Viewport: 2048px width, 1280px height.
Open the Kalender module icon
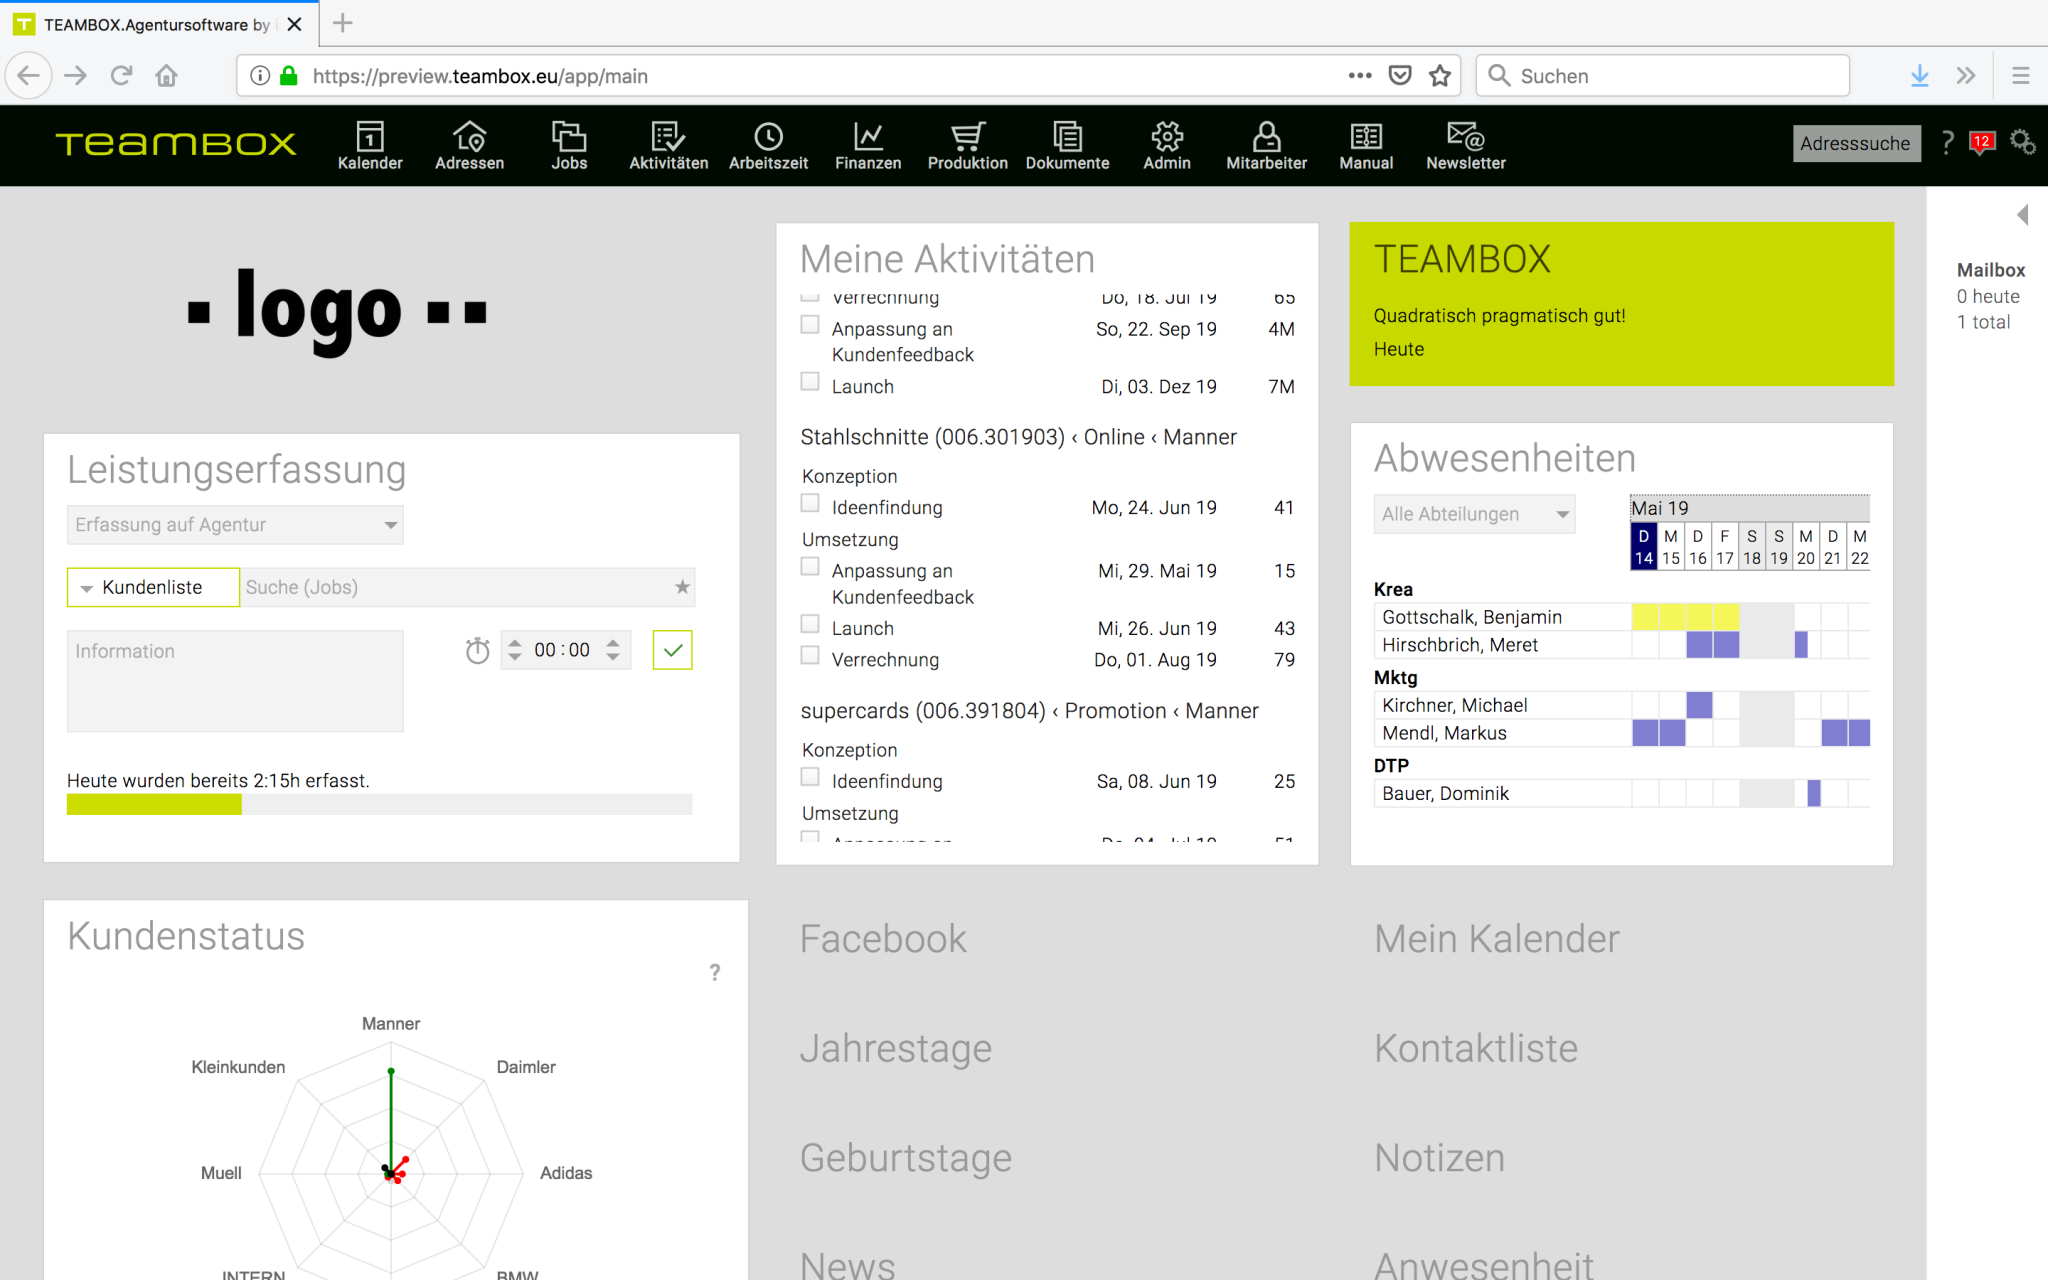tap(369, 145)
